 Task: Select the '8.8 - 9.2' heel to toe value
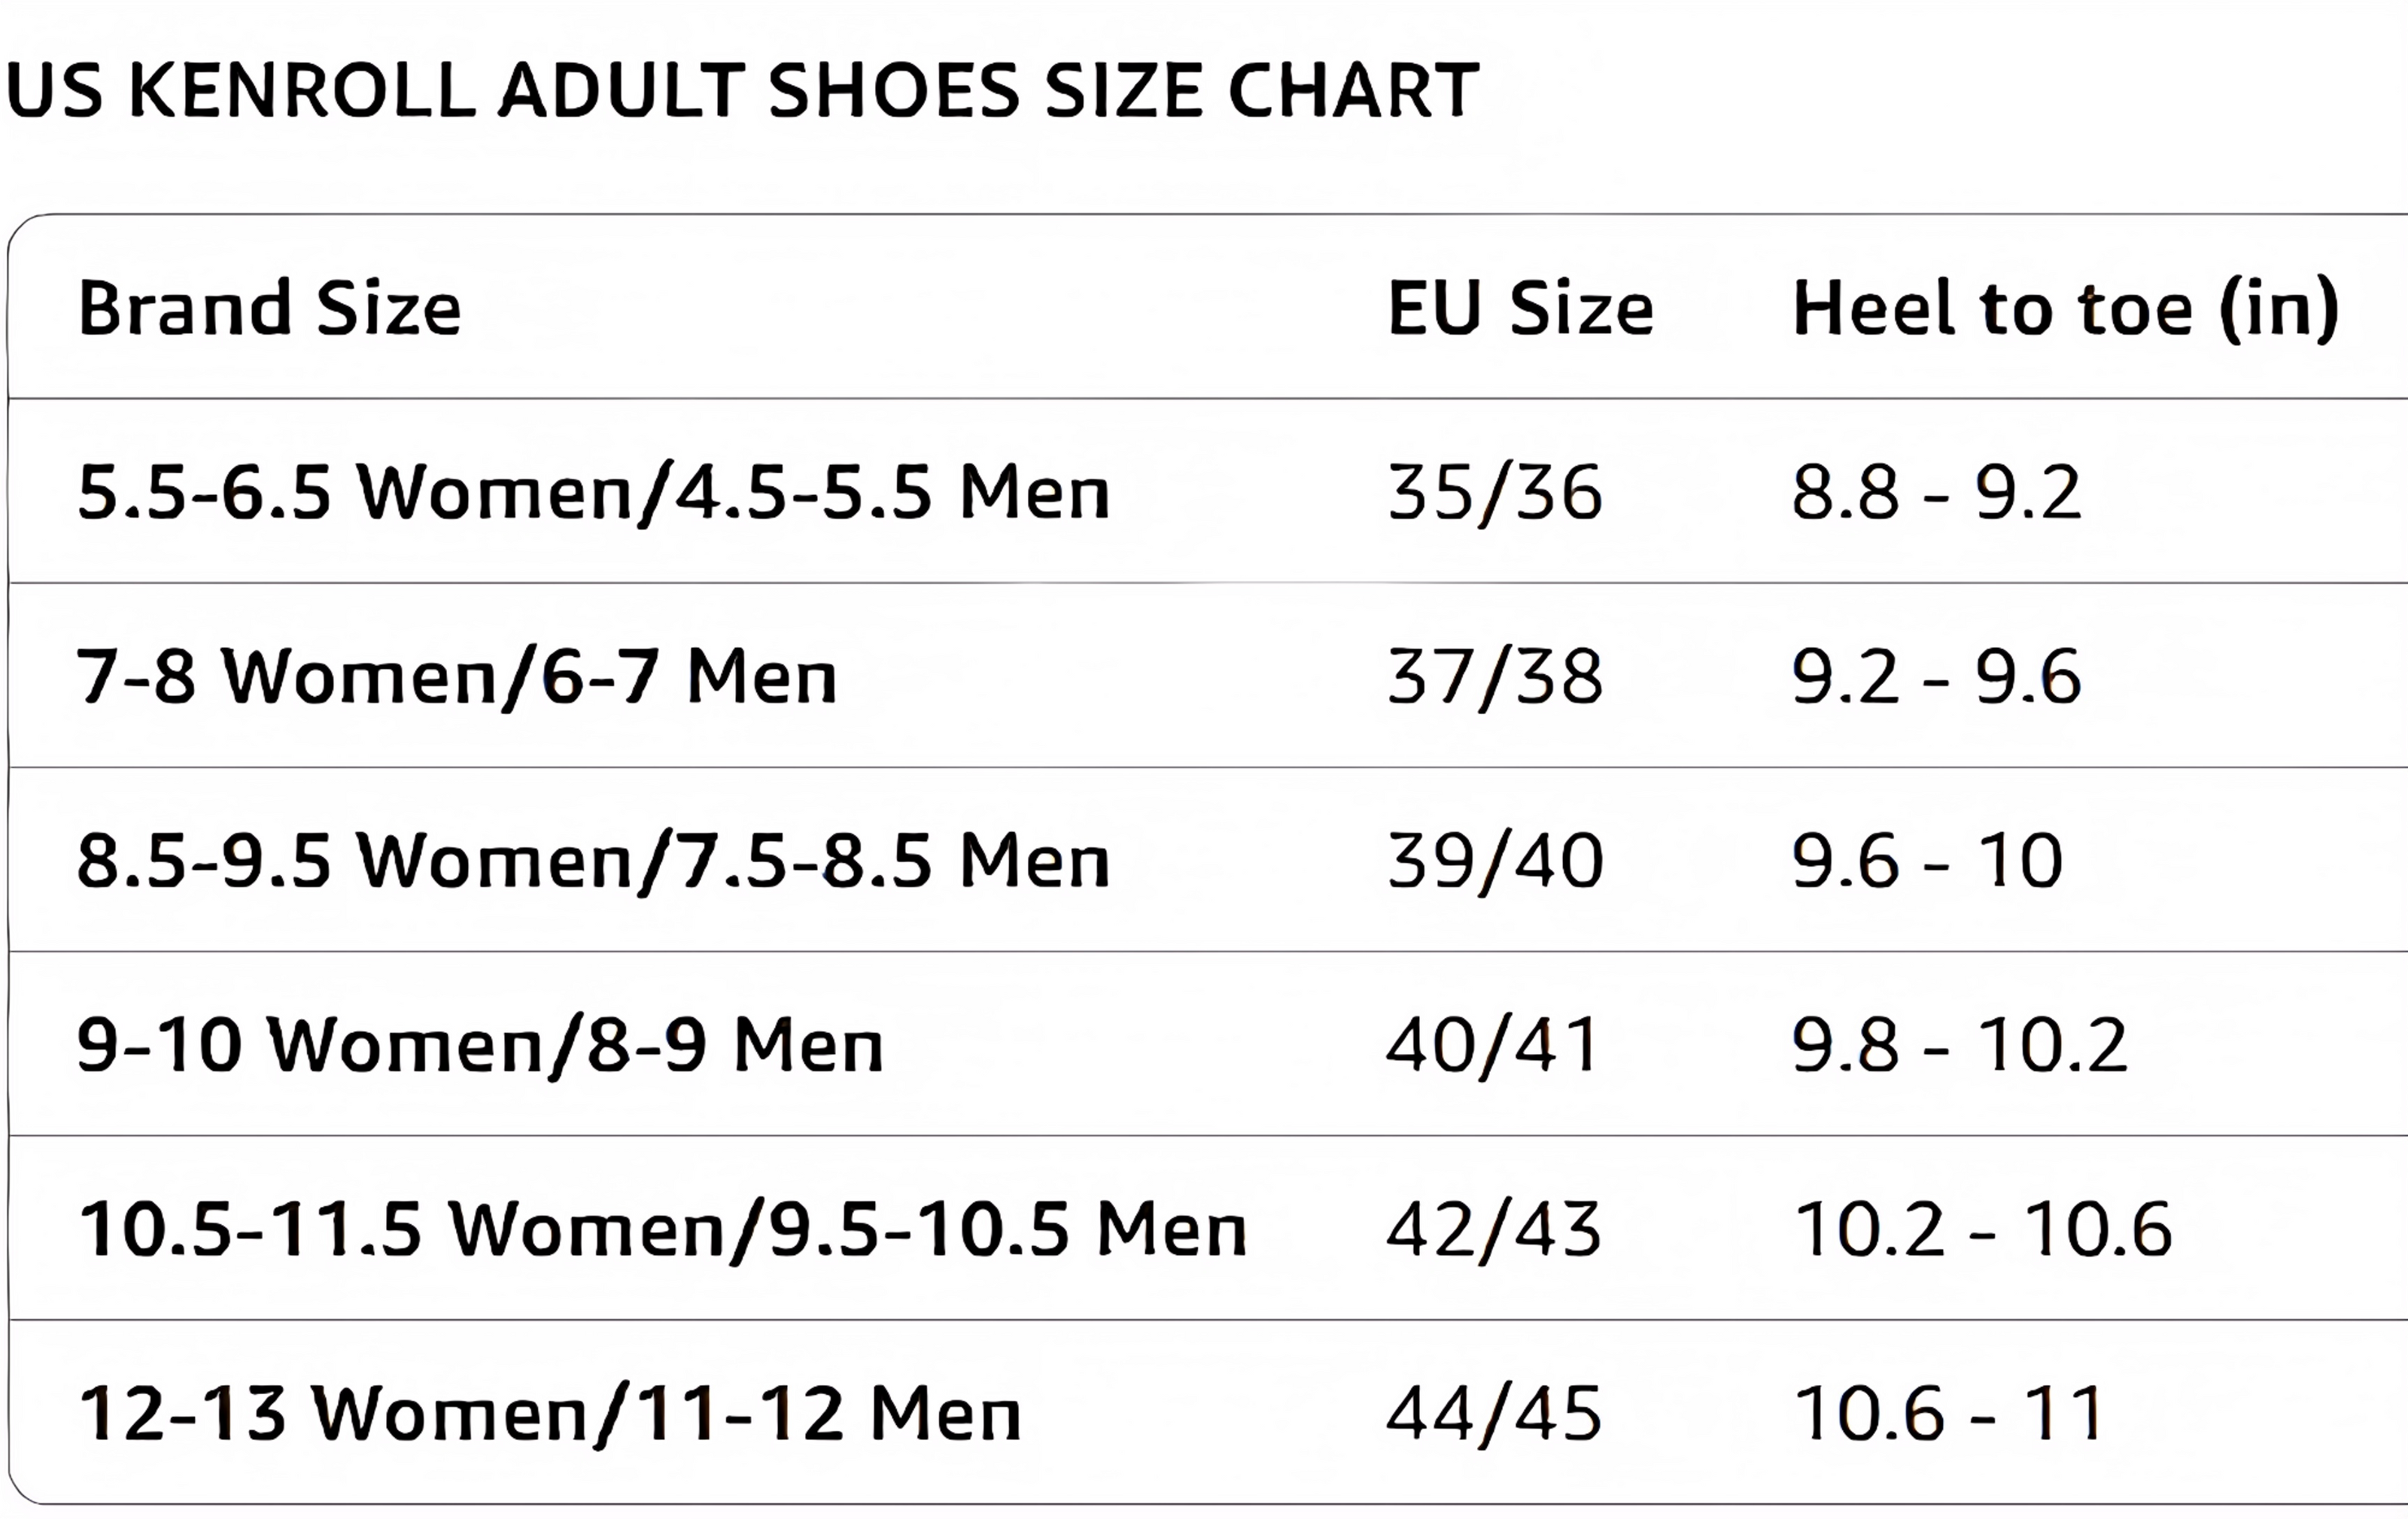[1936, 492]
